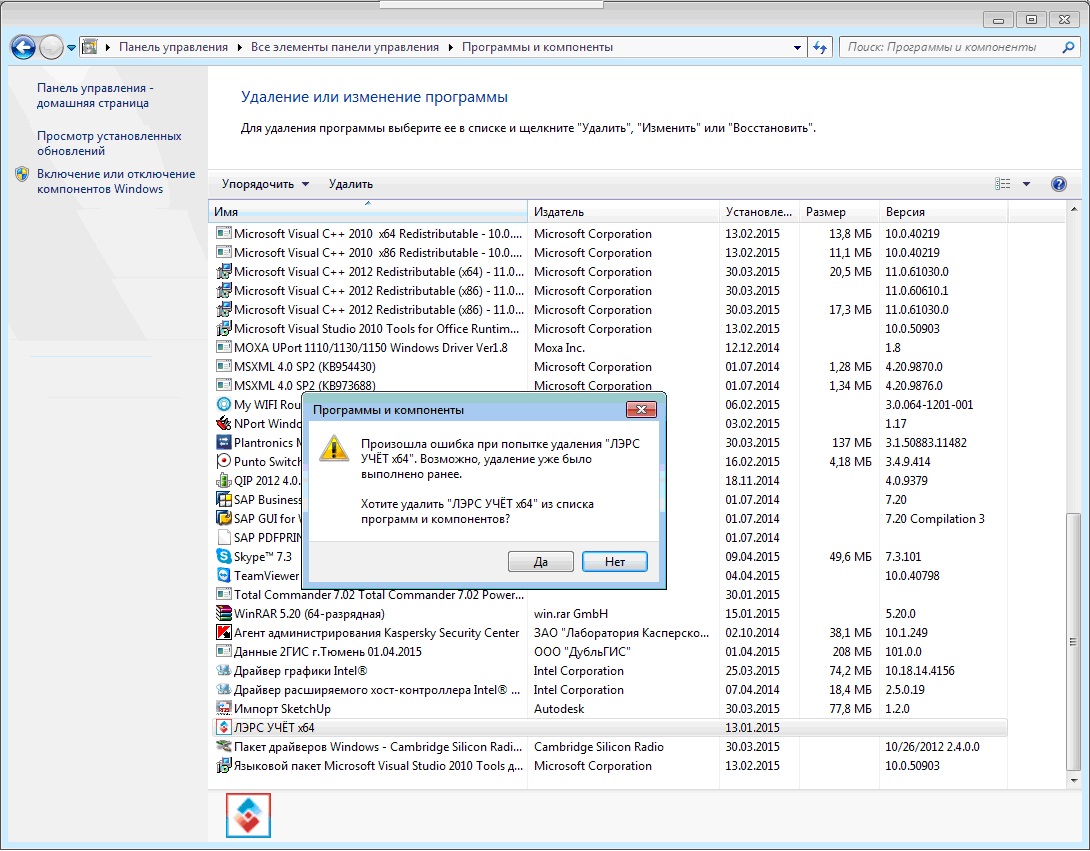Open Просмотр установленных обновлений link
The image size is (1090, 851).
(x=109, y=143)
